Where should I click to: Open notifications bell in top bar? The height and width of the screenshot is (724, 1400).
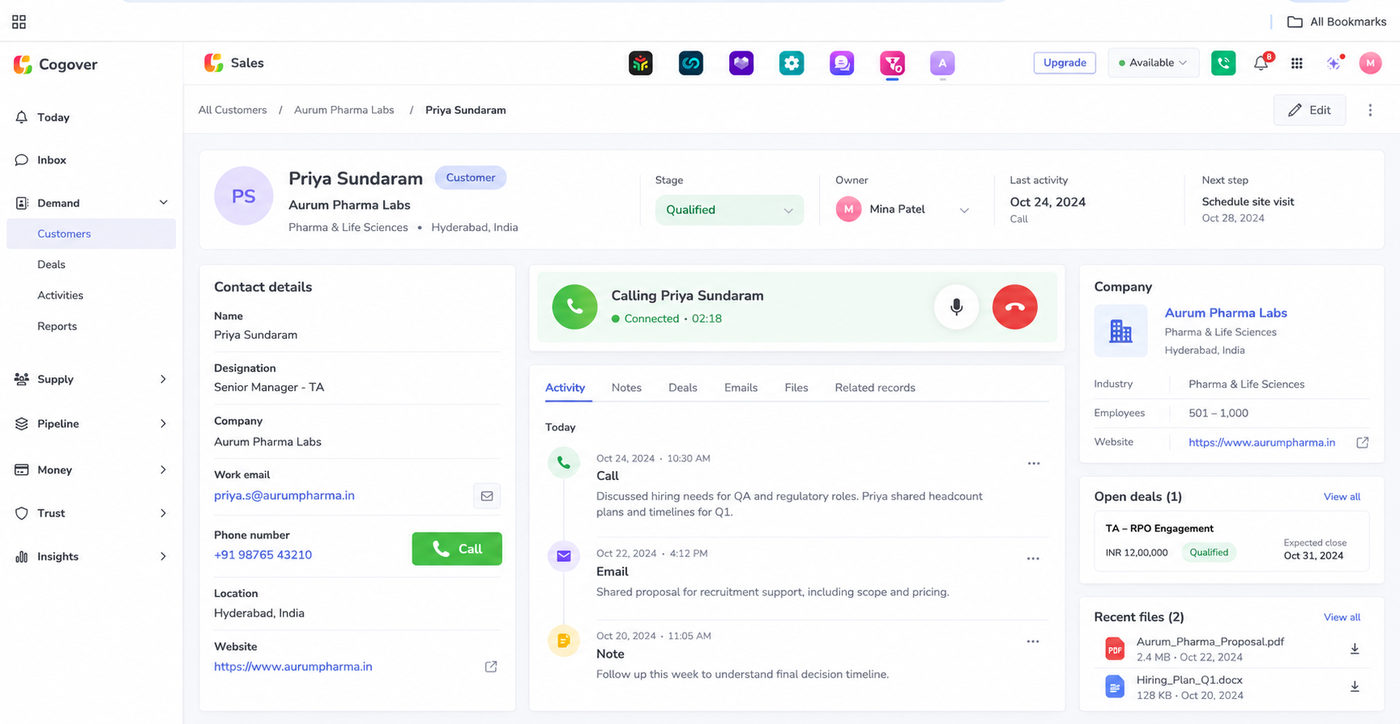pos(1261,63)
